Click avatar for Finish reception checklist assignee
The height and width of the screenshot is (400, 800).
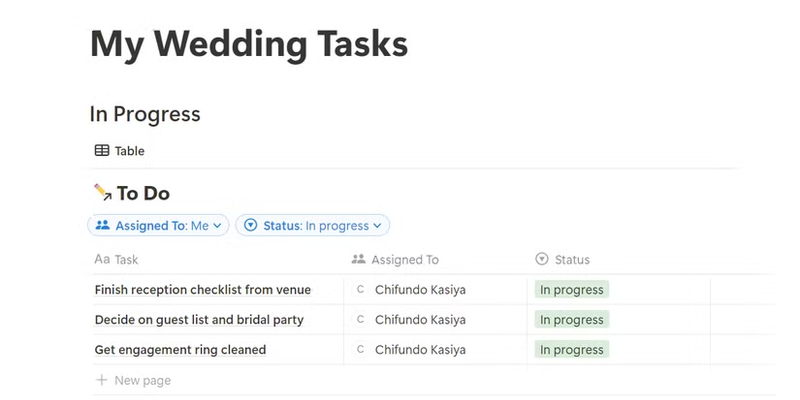360,290
